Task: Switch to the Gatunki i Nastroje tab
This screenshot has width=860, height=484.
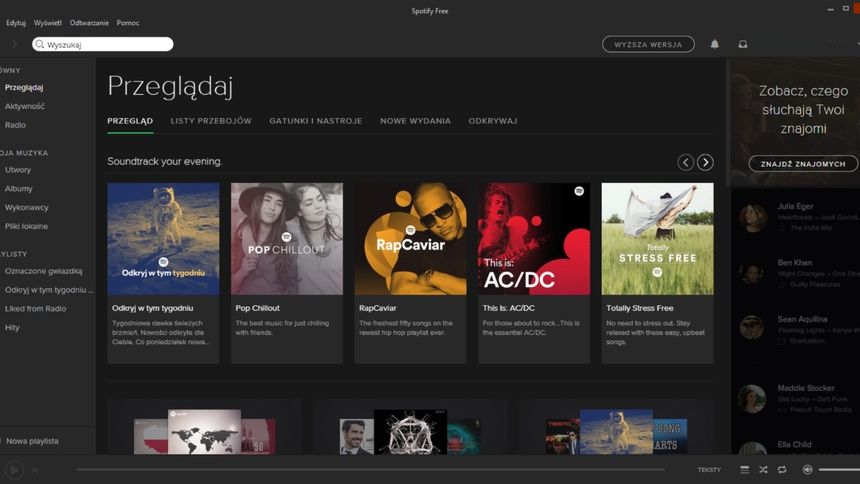Action: (x=315, y=121)
